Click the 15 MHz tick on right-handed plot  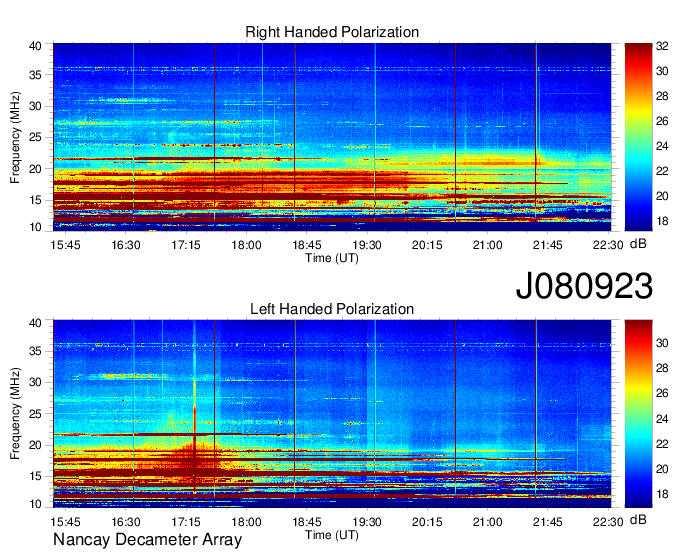click(35, 200)
